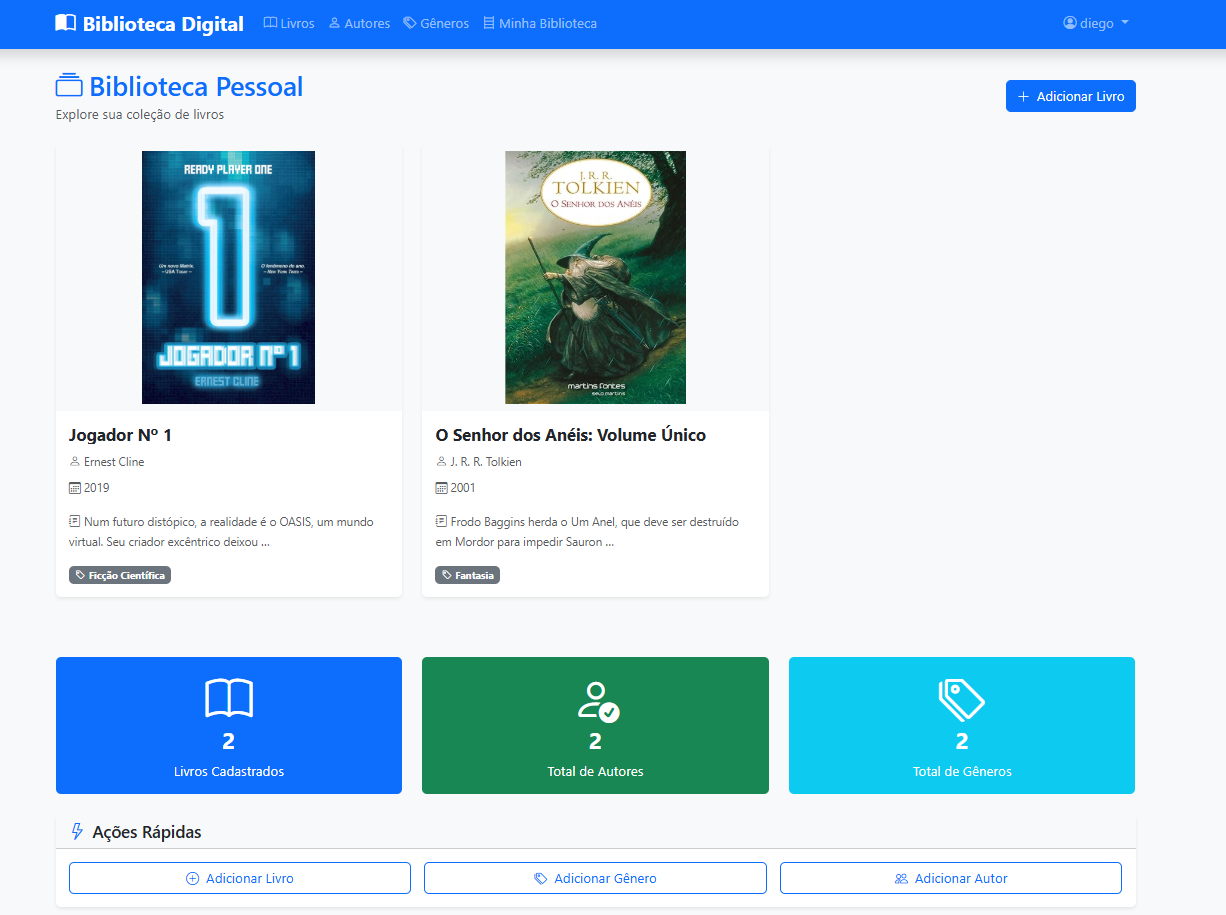Screen dimensions: 1226x915
Task: Open the diego user dropdown menu
Action: (1096, 23)
